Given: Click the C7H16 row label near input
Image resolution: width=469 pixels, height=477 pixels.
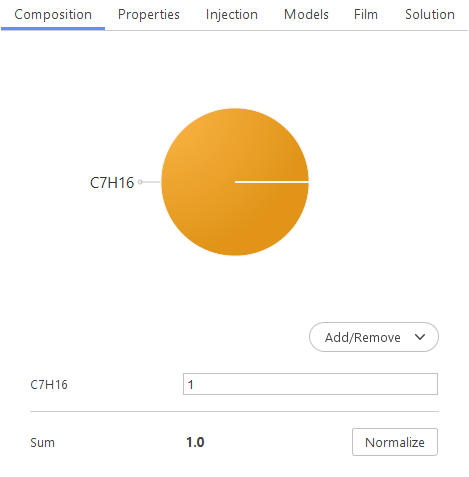Looking at the screenshot, I should 49,385.
